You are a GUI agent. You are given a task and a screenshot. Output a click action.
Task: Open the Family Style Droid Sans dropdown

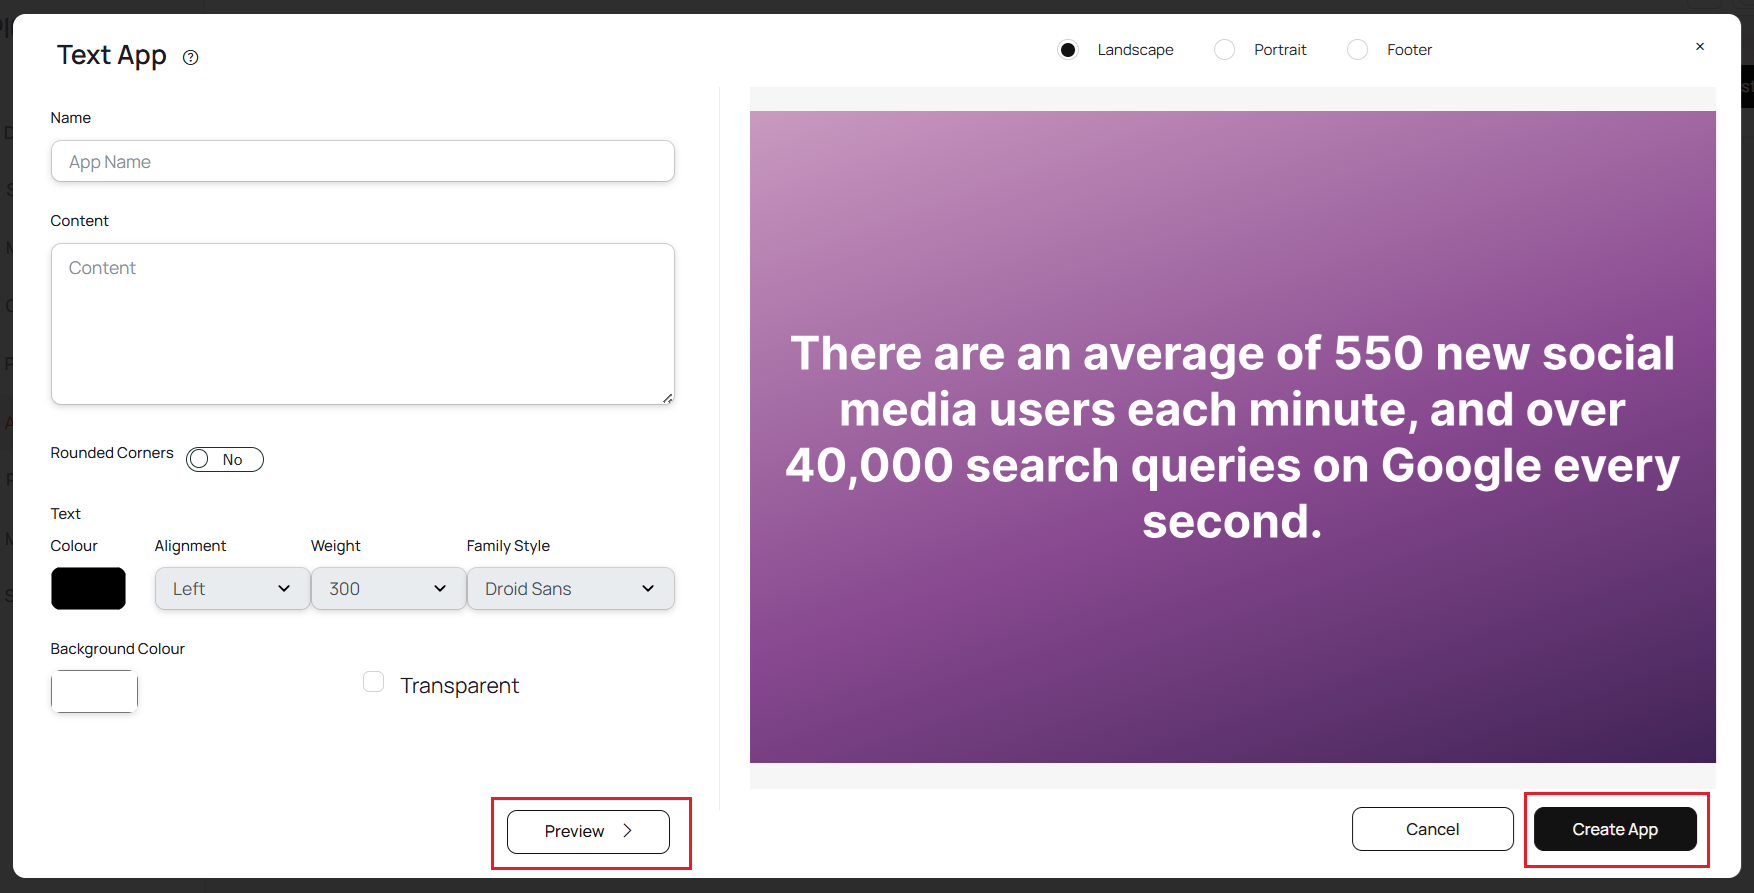[x=570, y=589]
